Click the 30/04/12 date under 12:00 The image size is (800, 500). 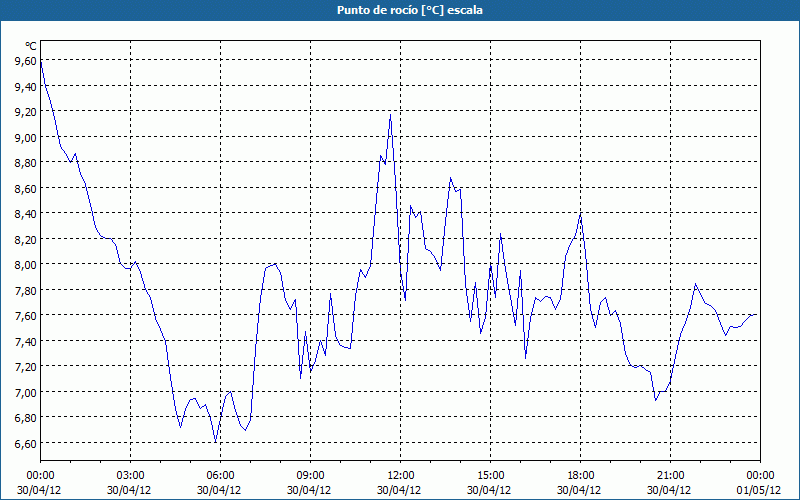[x=399, y=490]
